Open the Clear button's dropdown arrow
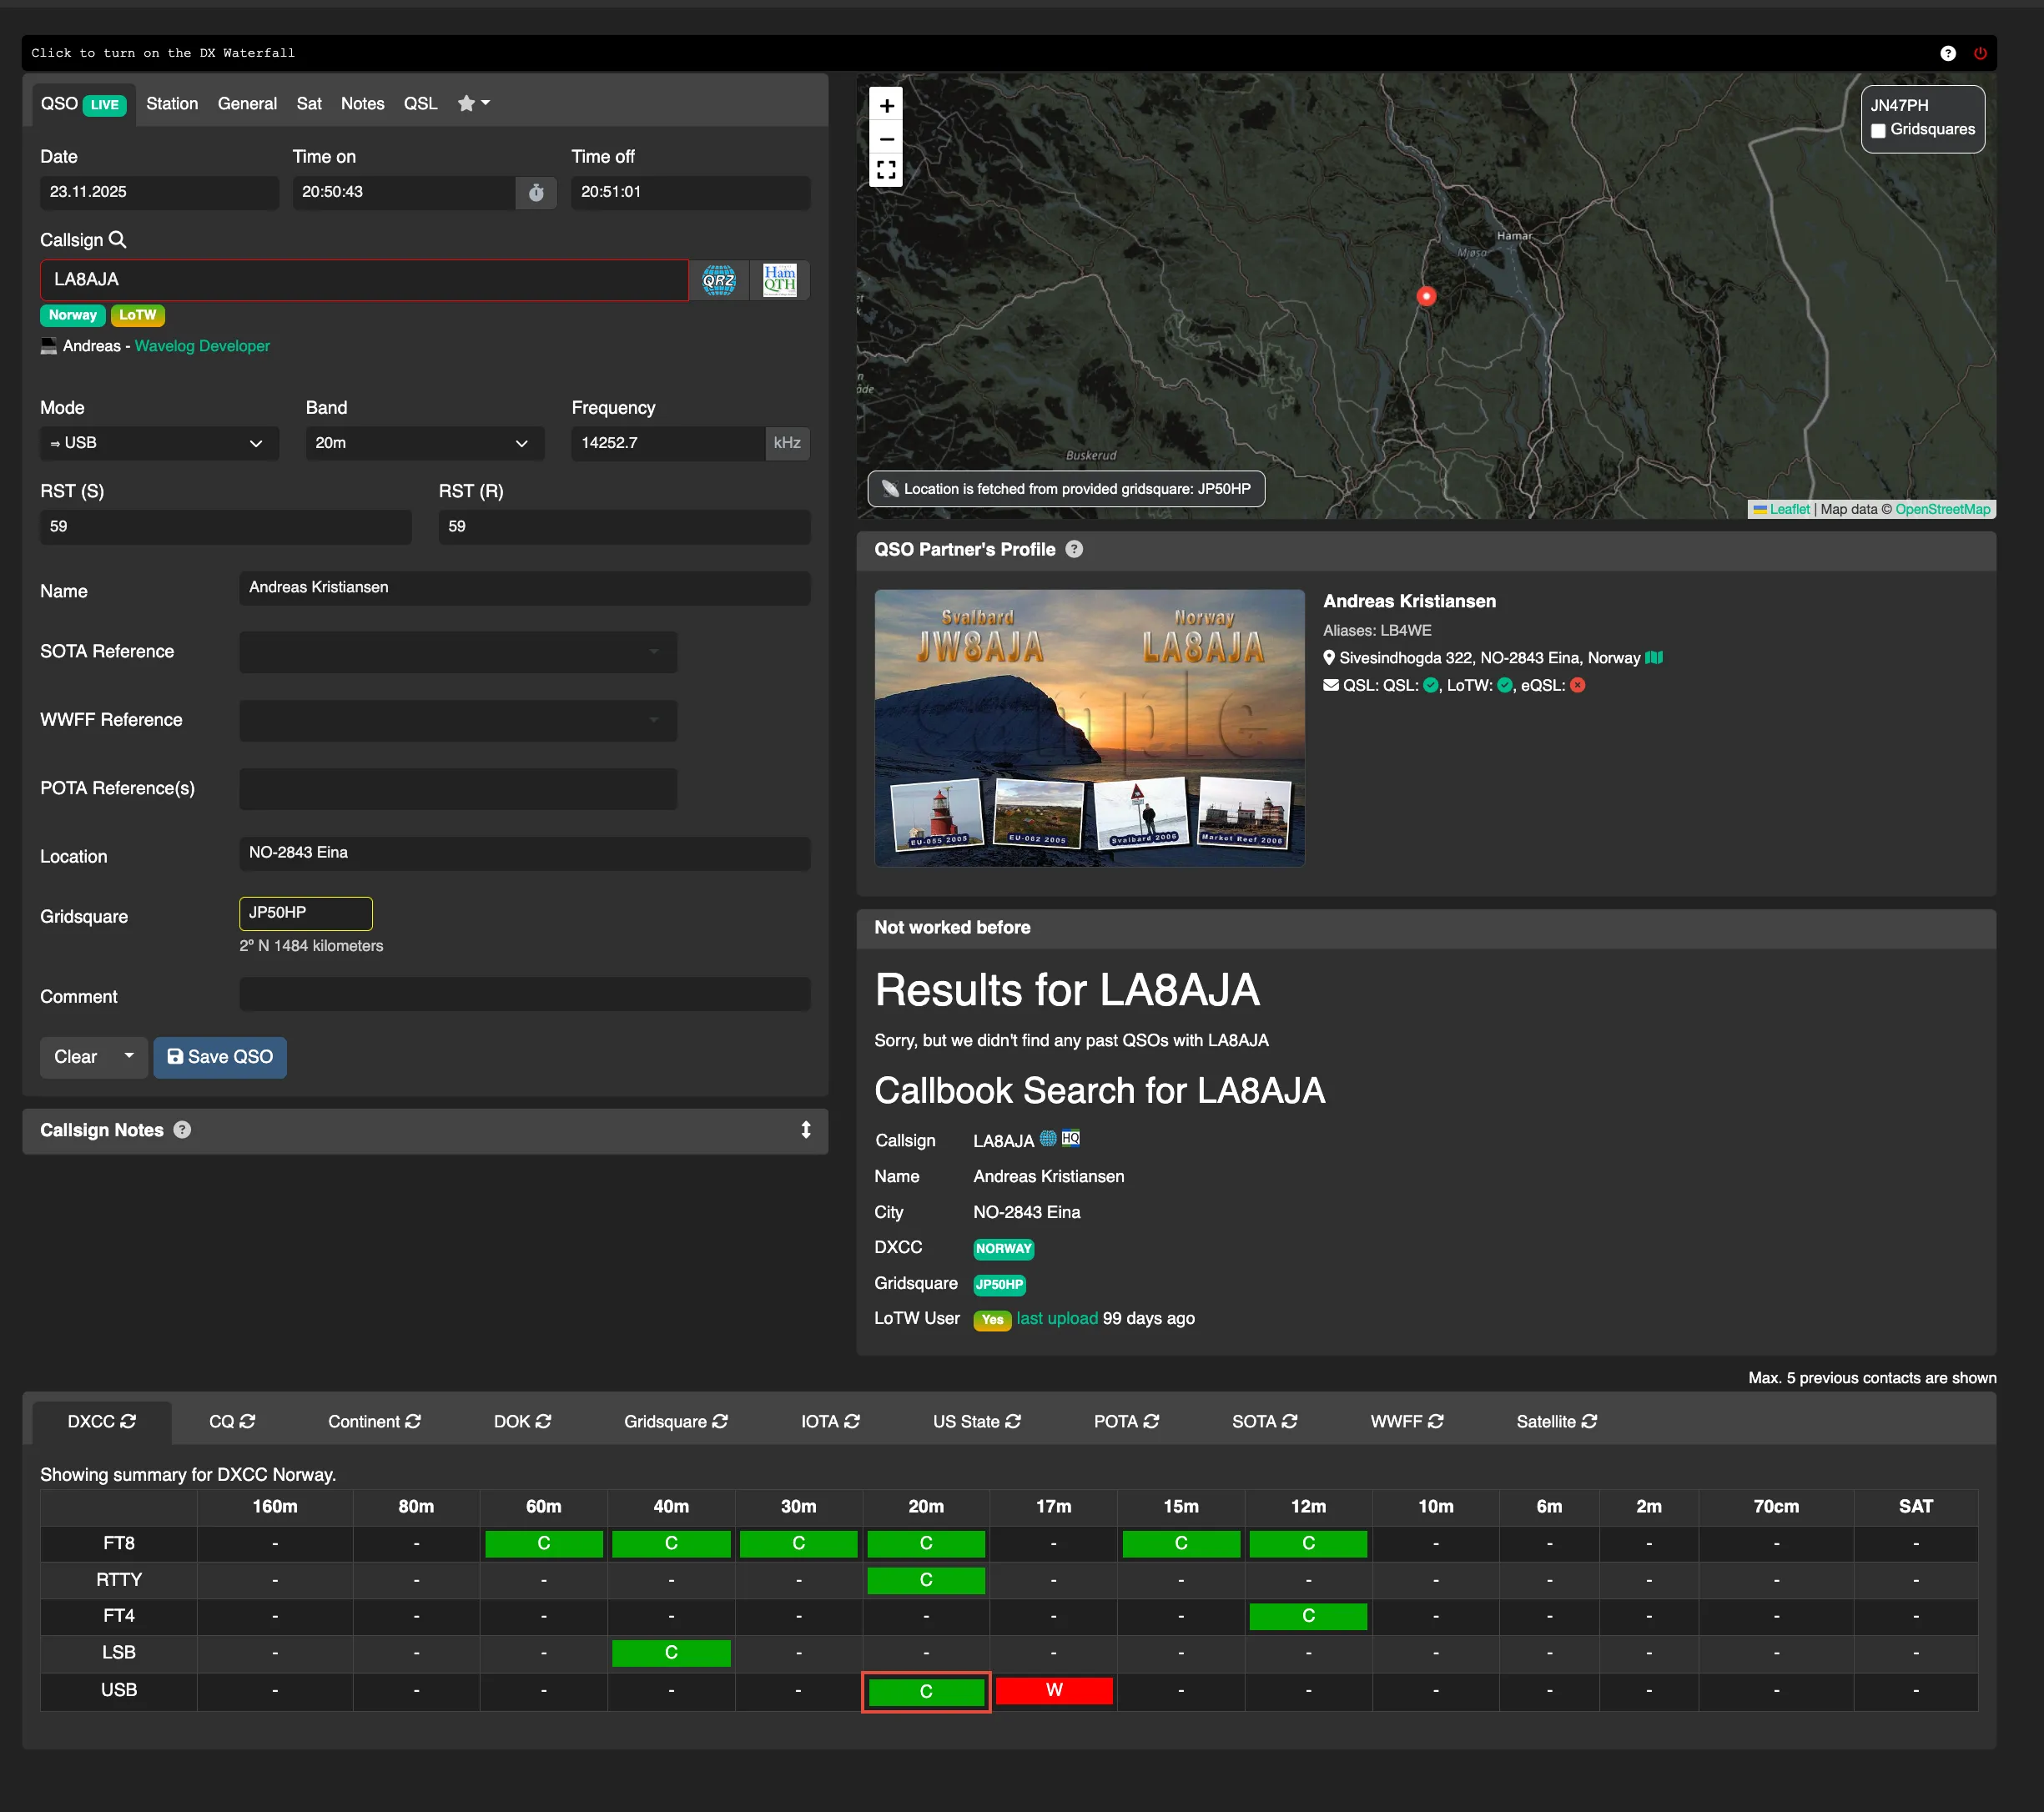This screenshot has height=1812, width=2044. (128, 1057)
